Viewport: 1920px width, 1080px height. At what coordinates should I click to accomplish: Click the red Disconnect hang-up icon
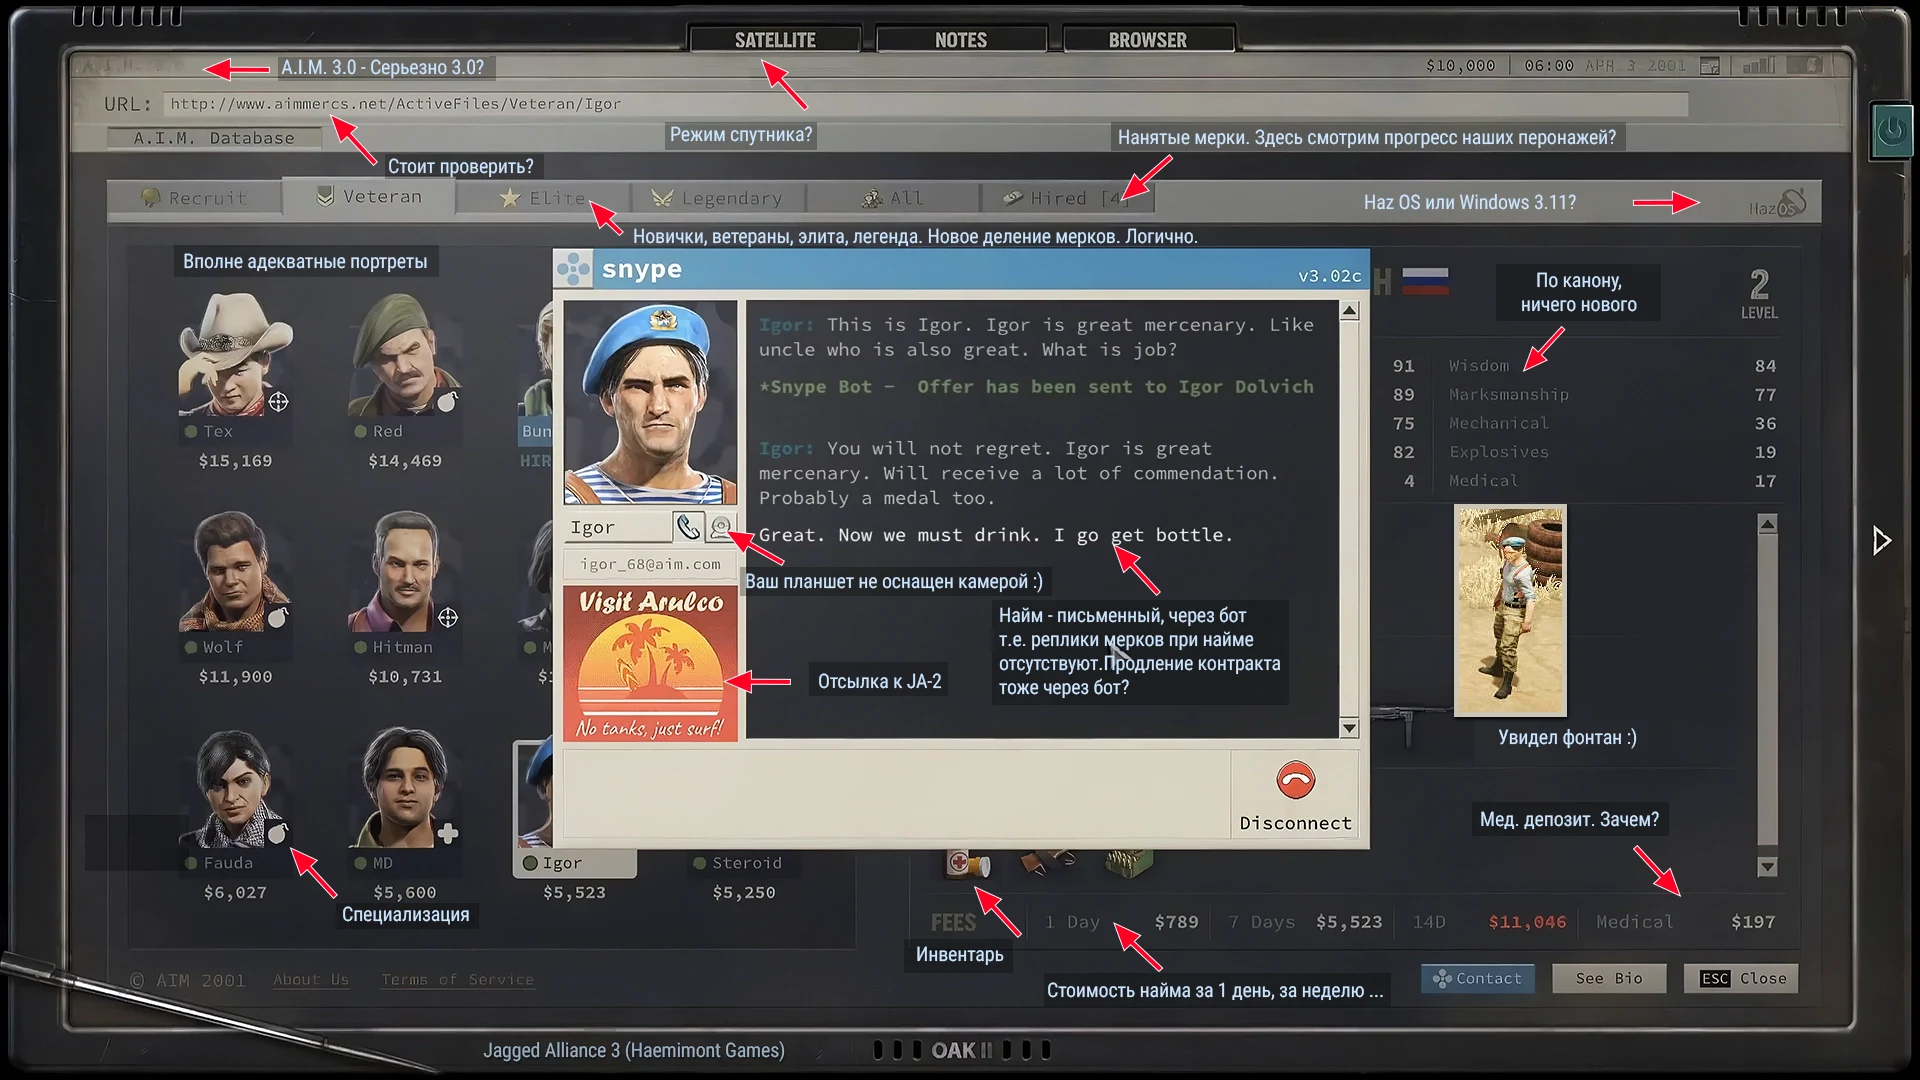(1295, 781)
